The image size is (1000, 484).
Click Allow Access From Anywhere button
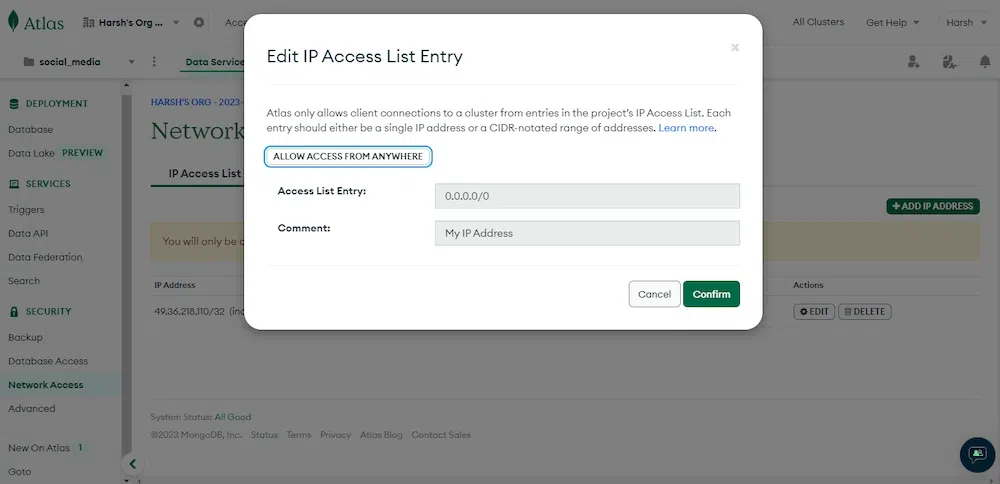coord(348,157)
